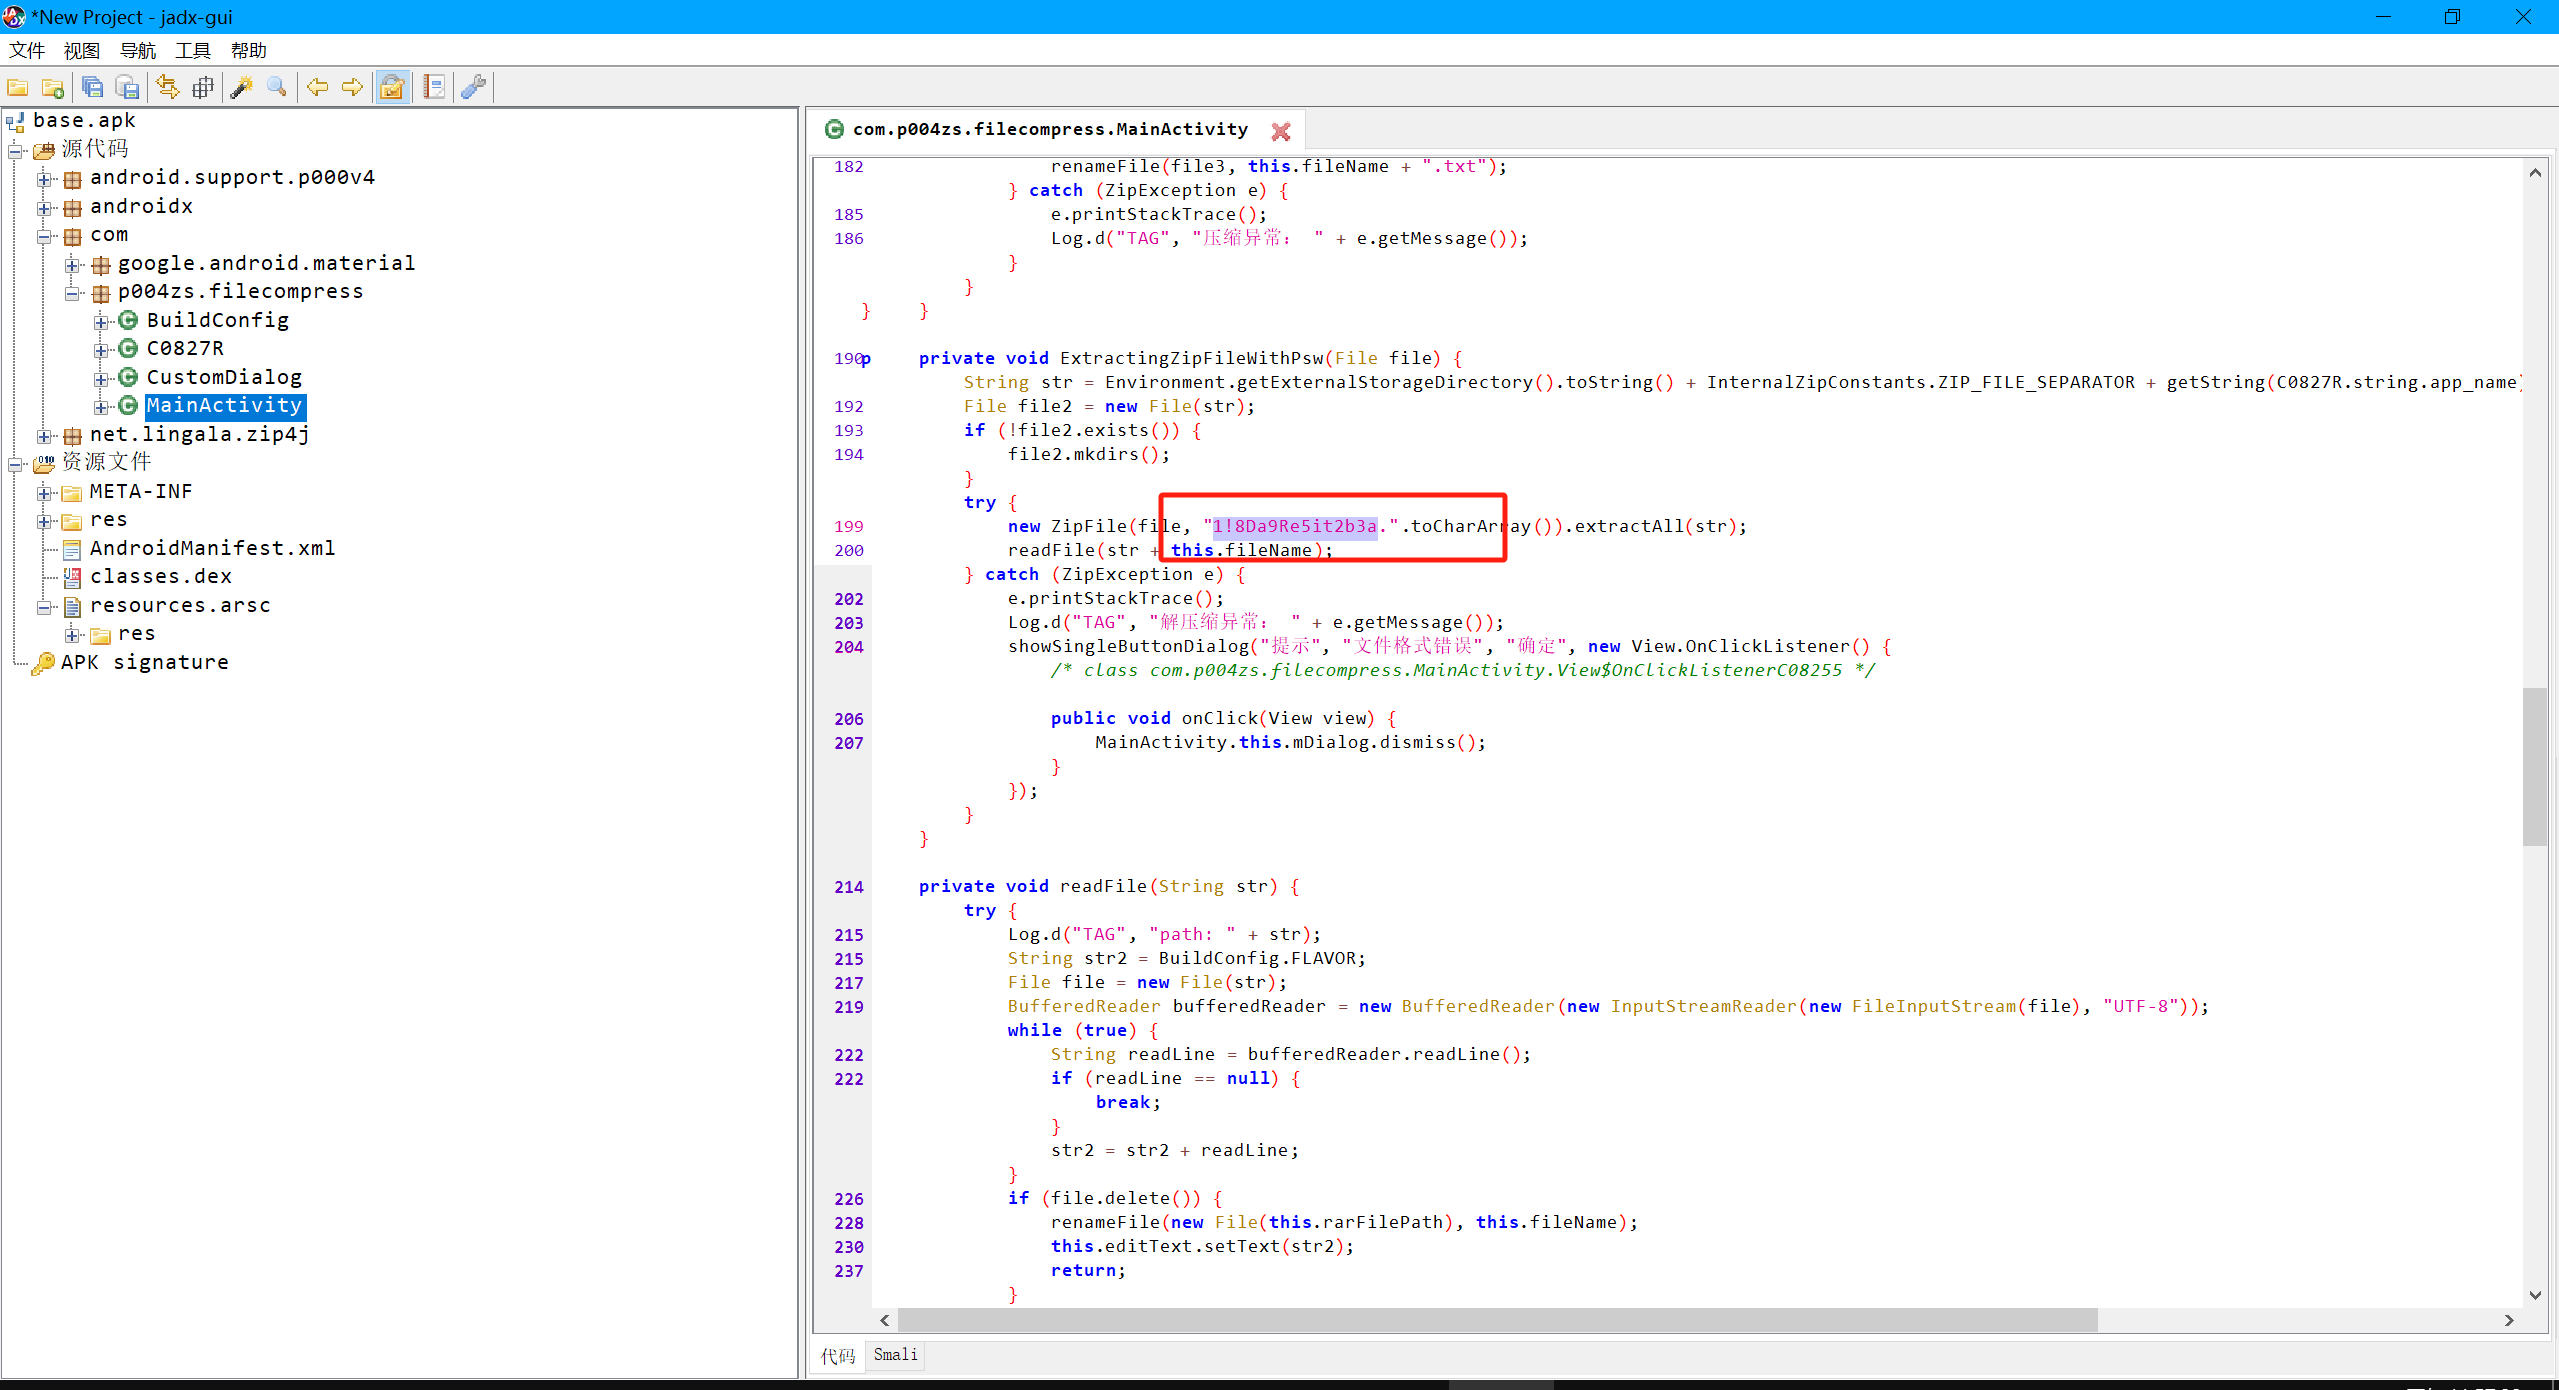Open preferences with wrench icon

point(474,88)
